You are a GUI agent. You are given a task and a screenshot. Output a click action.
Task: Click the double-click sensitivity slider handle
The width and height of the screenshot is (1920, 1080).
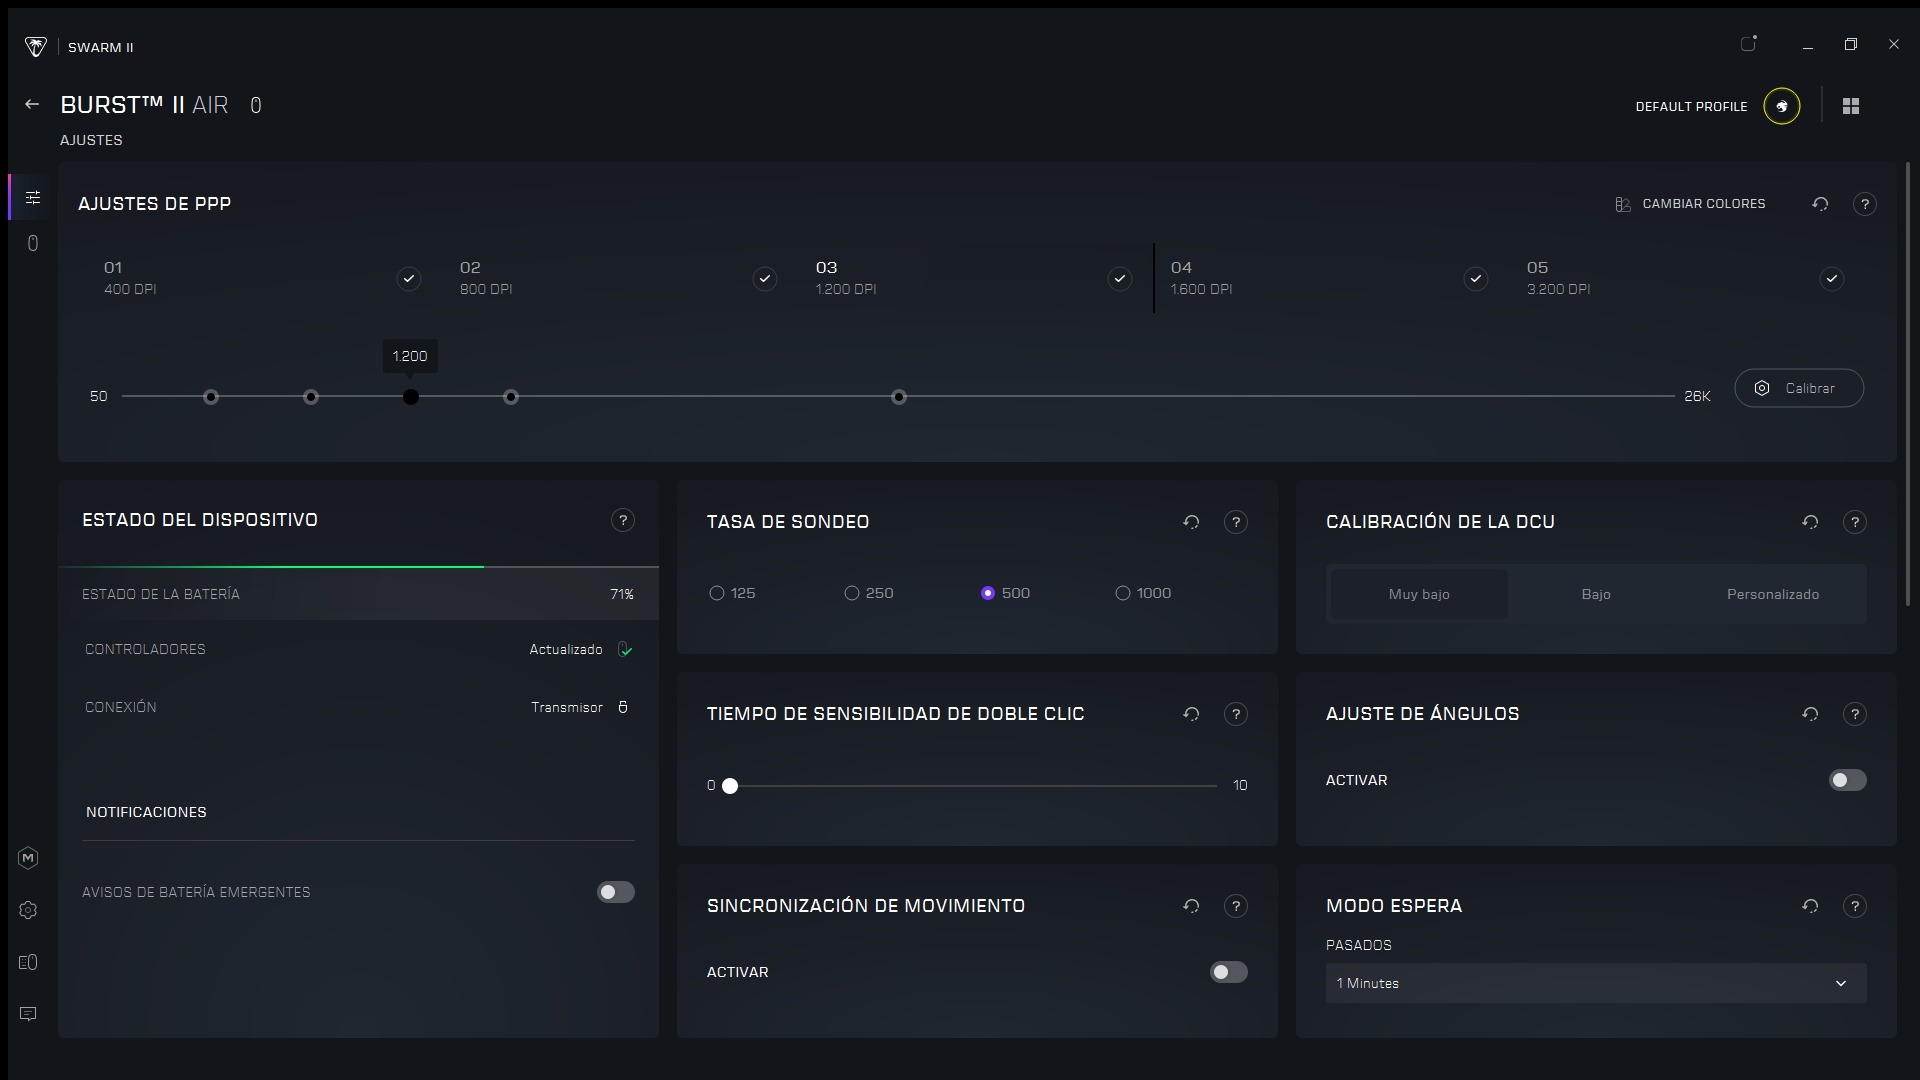click(730, 786)
